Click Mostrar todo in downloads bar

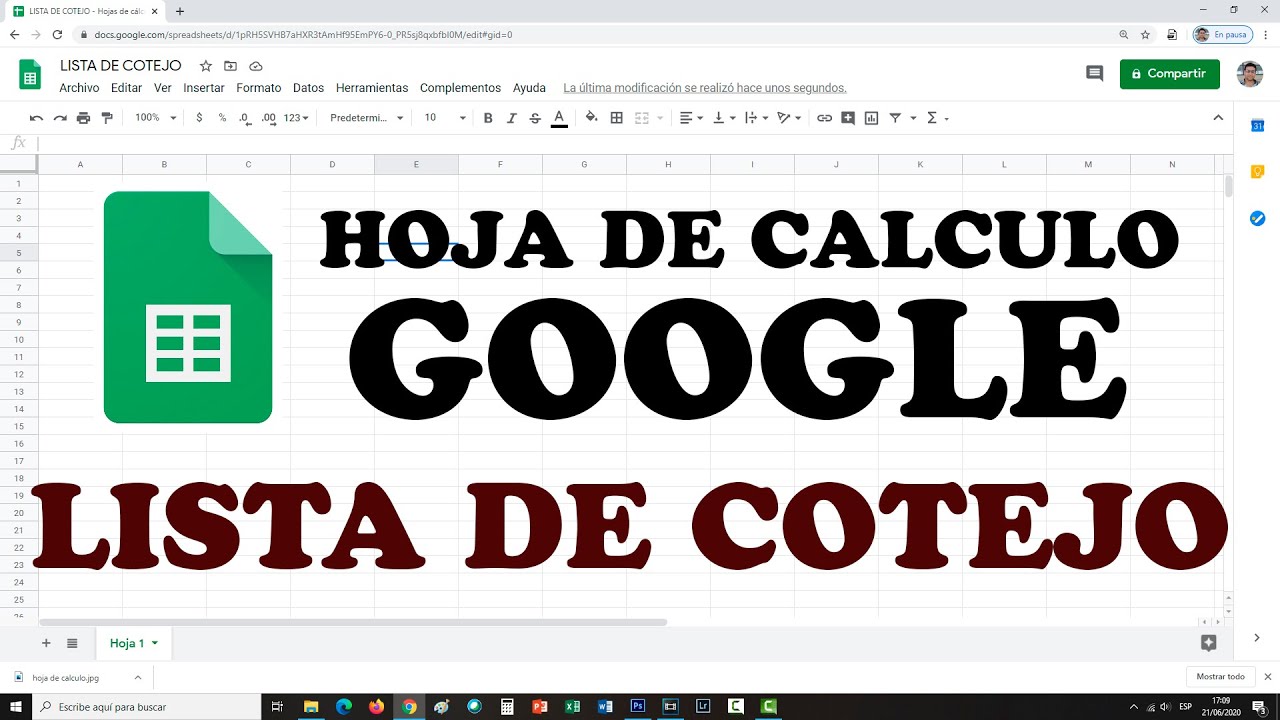pos(1221,677)
